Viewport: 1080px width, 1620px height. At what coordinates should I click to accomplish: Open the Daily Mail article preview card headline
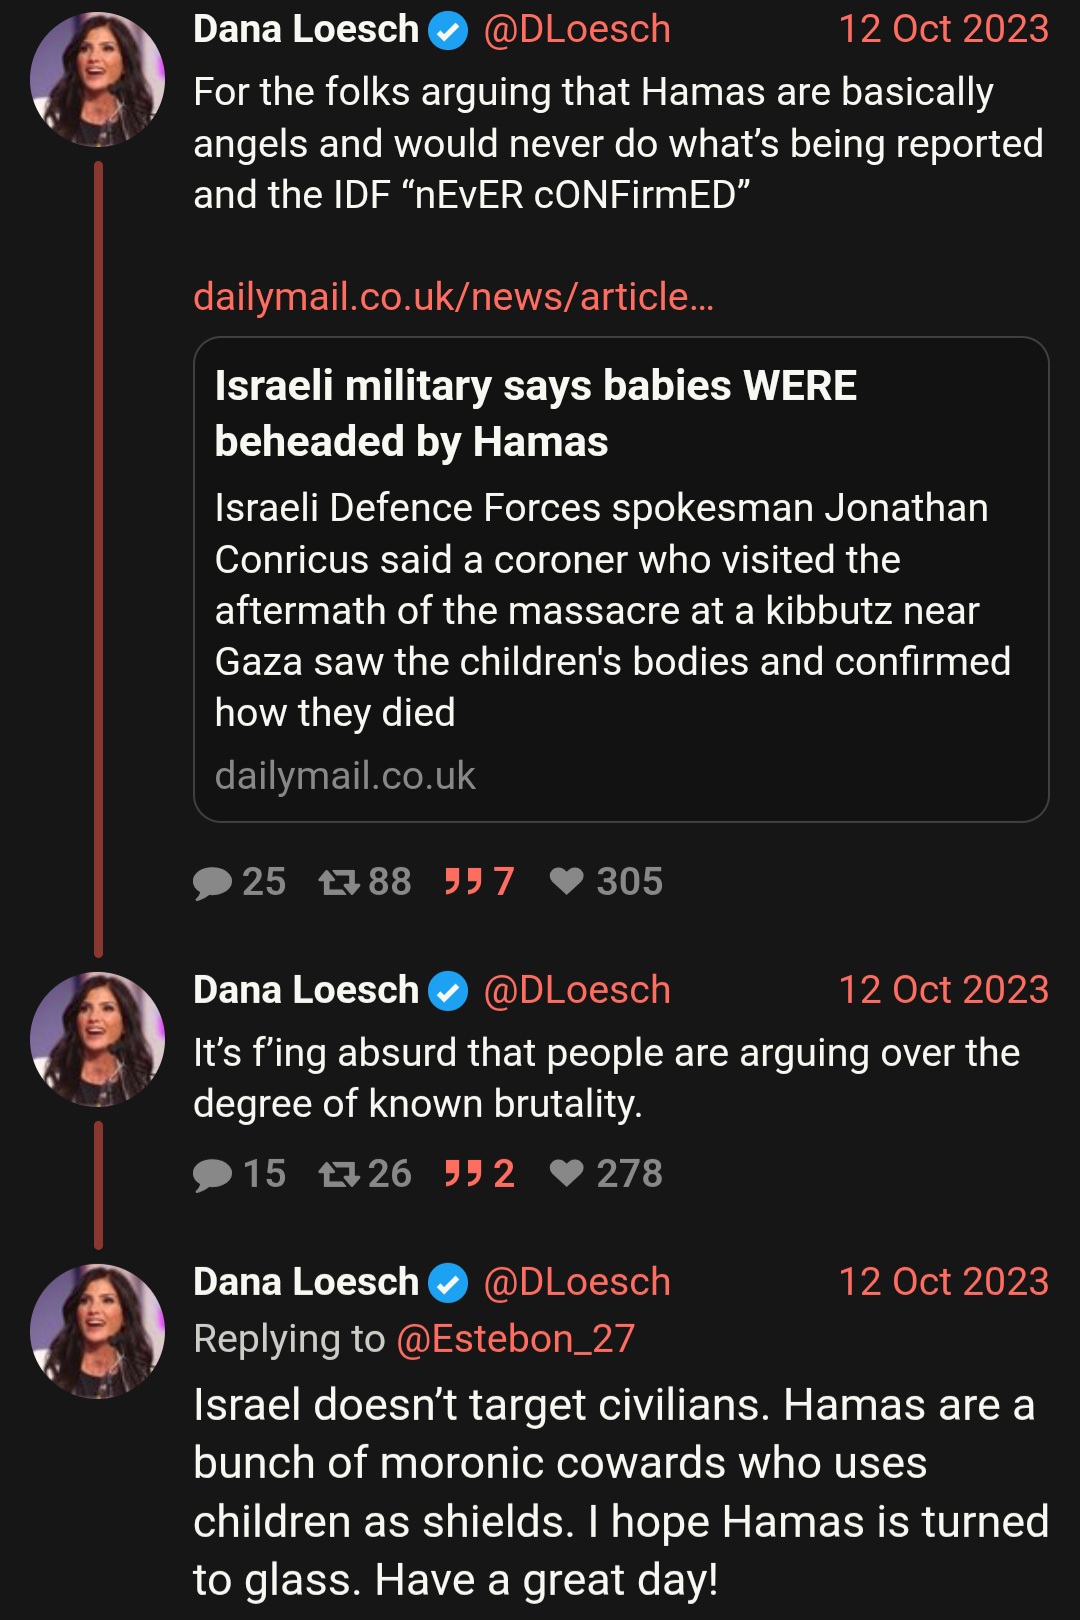click(535, 413)
